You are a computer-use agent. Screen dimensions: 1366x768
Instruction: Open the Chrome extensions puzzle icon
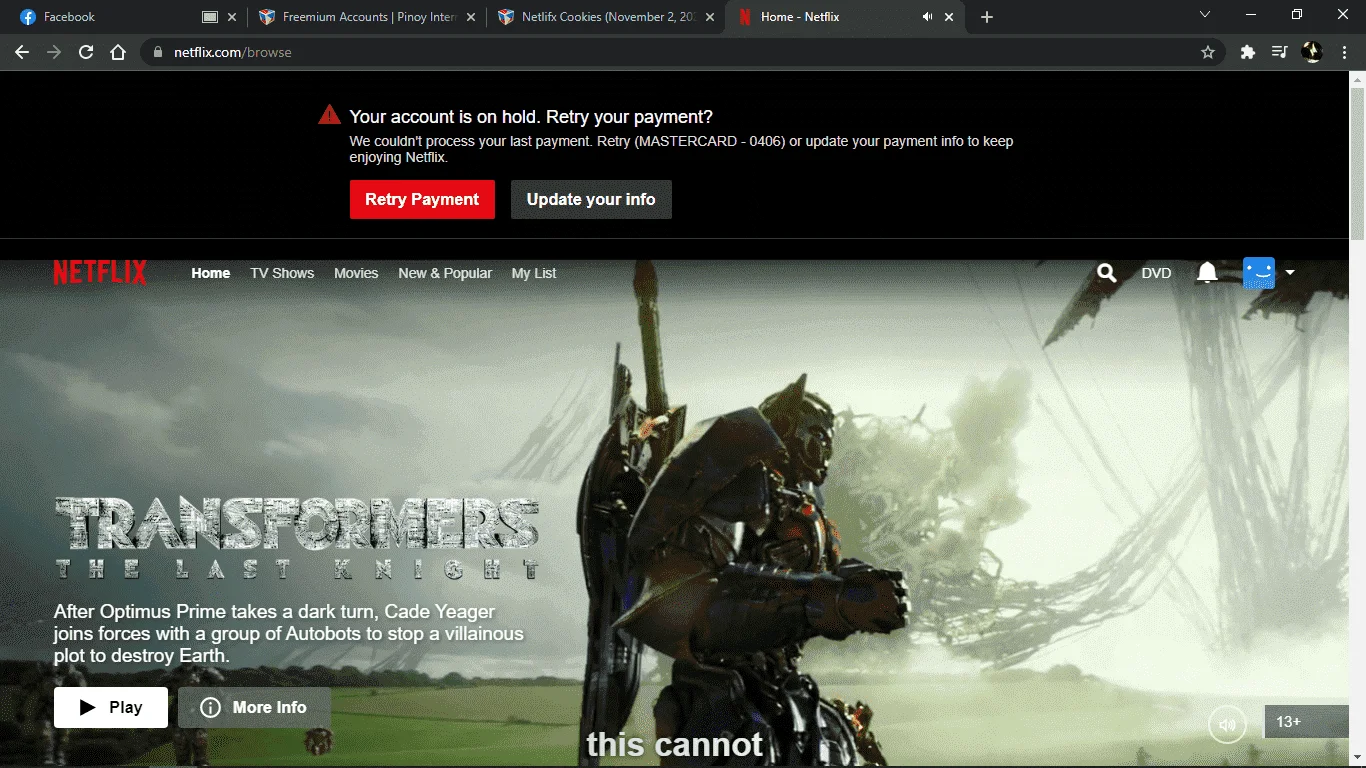(1247, 52)
